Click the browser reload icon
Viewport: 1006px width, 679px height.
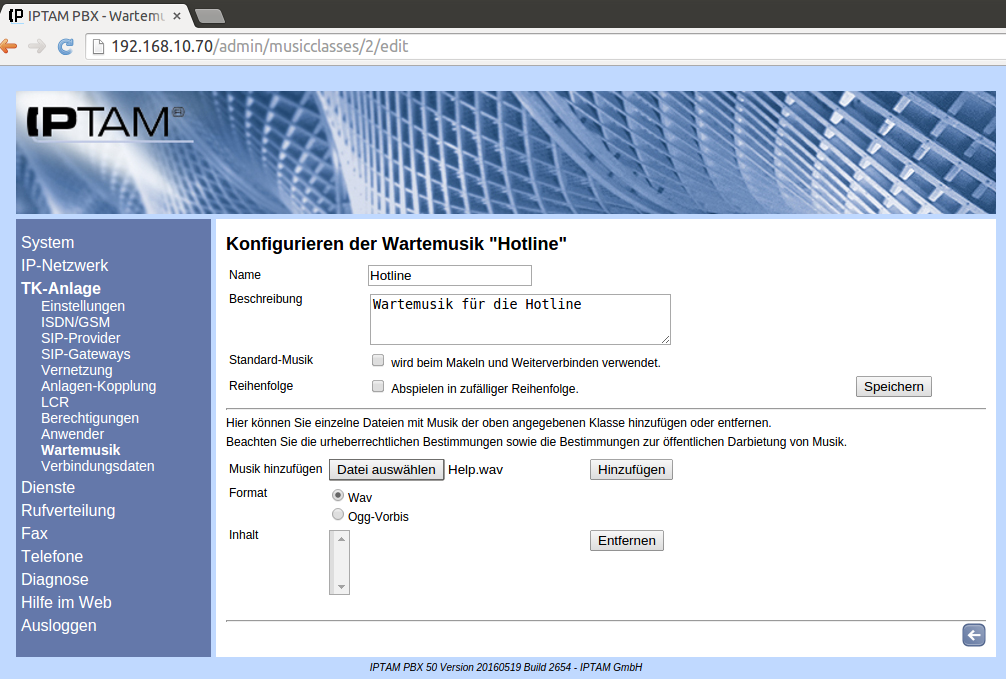pos(66,47)
